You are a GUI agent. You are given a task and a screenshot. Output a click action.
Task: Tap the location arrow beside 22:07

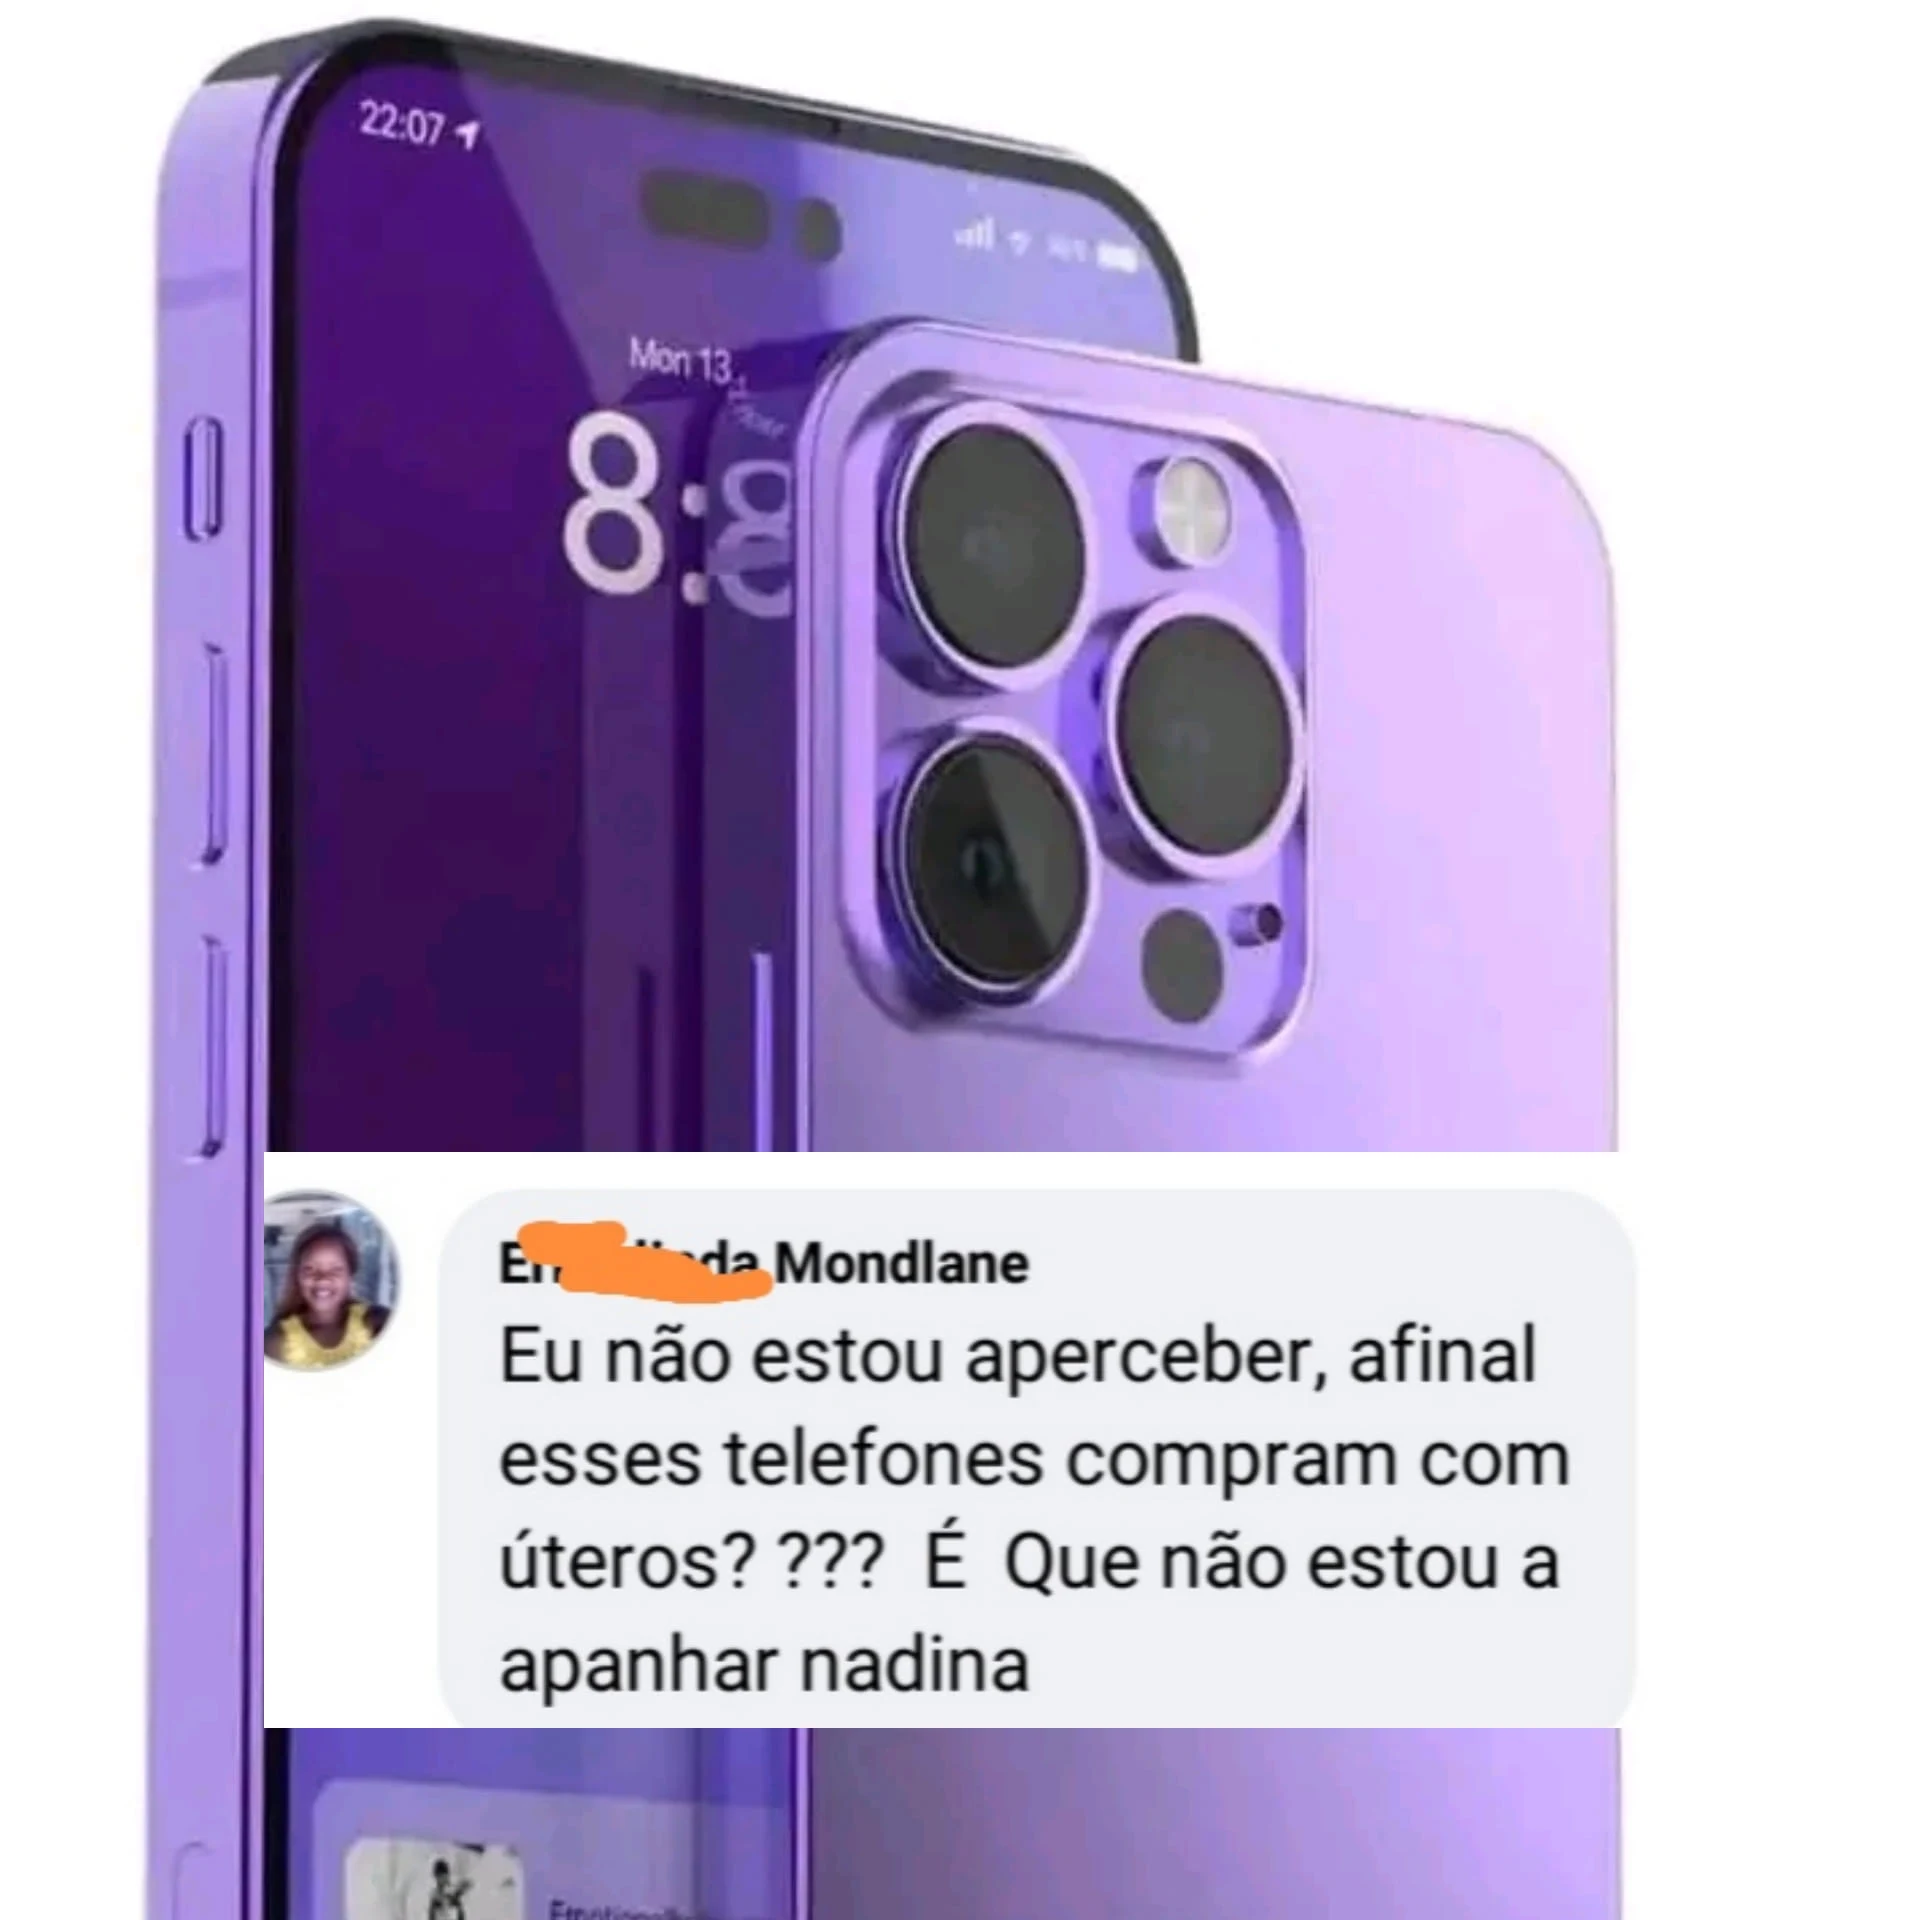(x=467, y=132)
